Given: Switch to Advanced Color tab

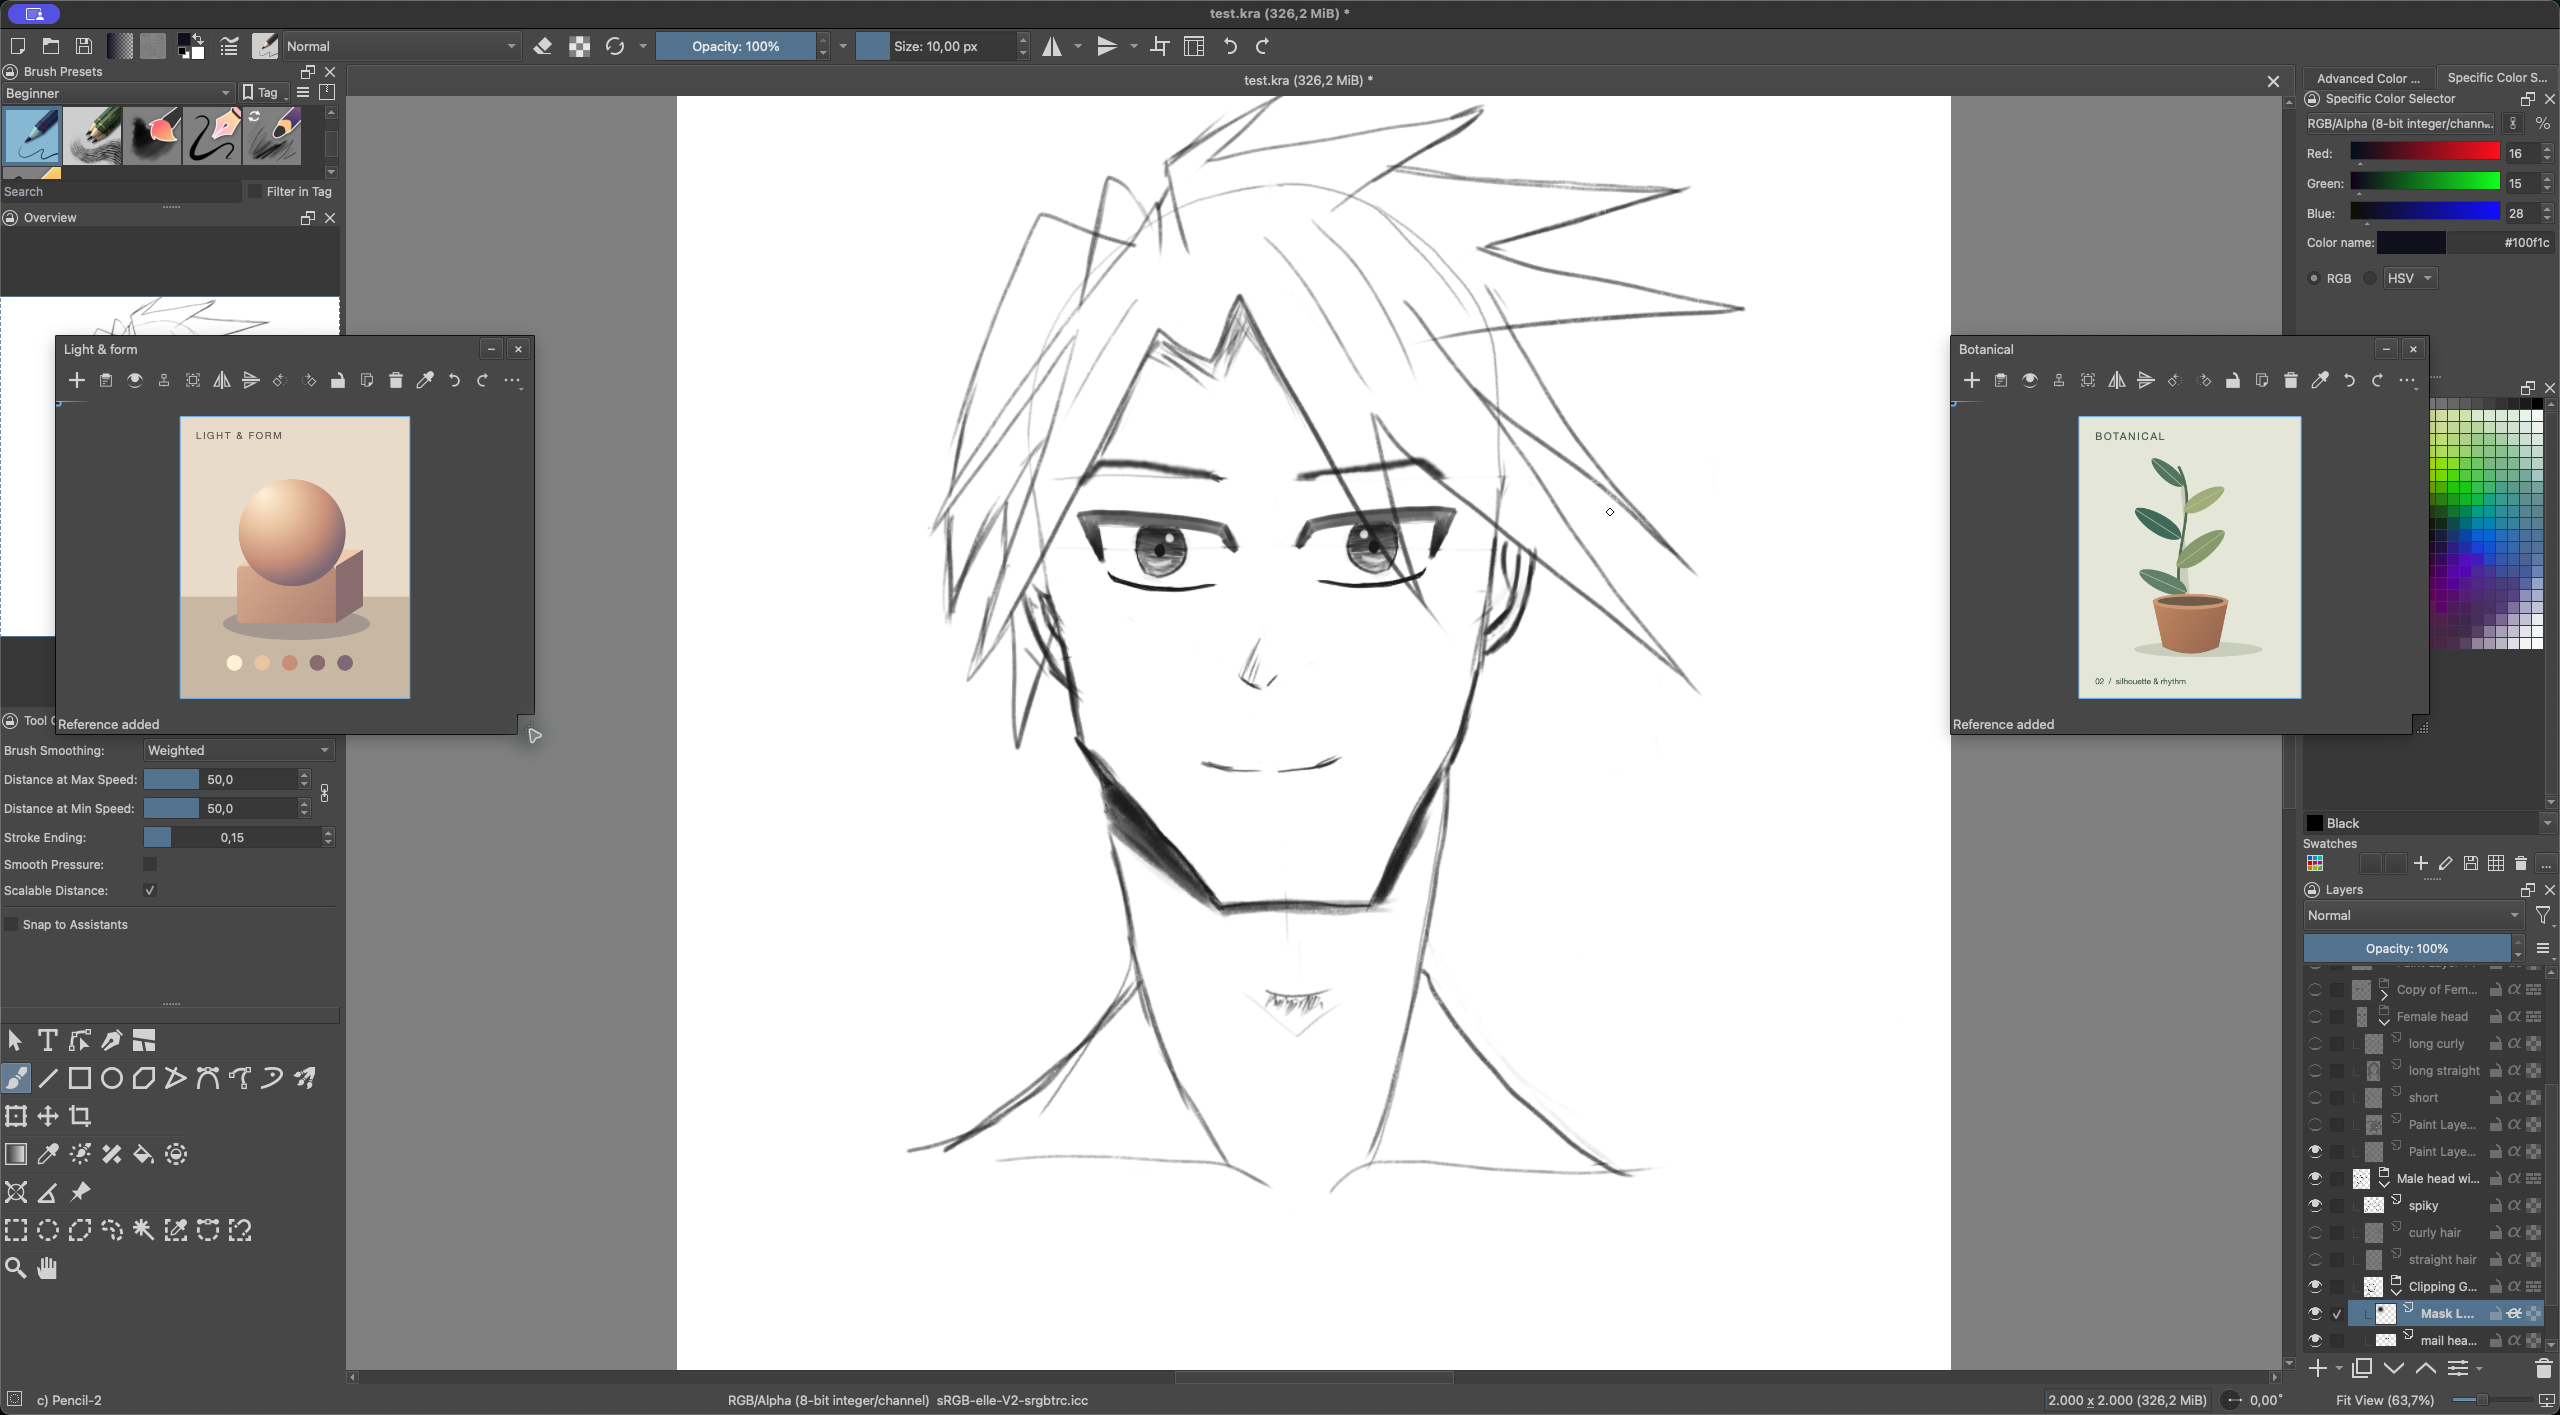Looking at the screenshot, I should (2368, 78).
